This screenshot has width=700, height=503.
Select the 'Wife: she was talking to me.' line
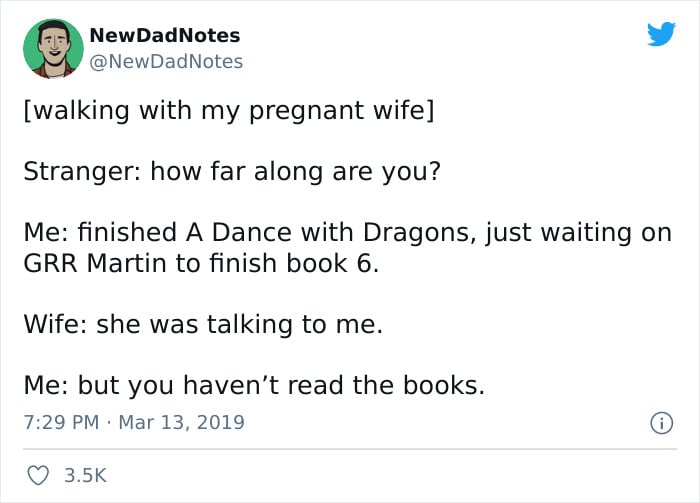coord(203,324)
